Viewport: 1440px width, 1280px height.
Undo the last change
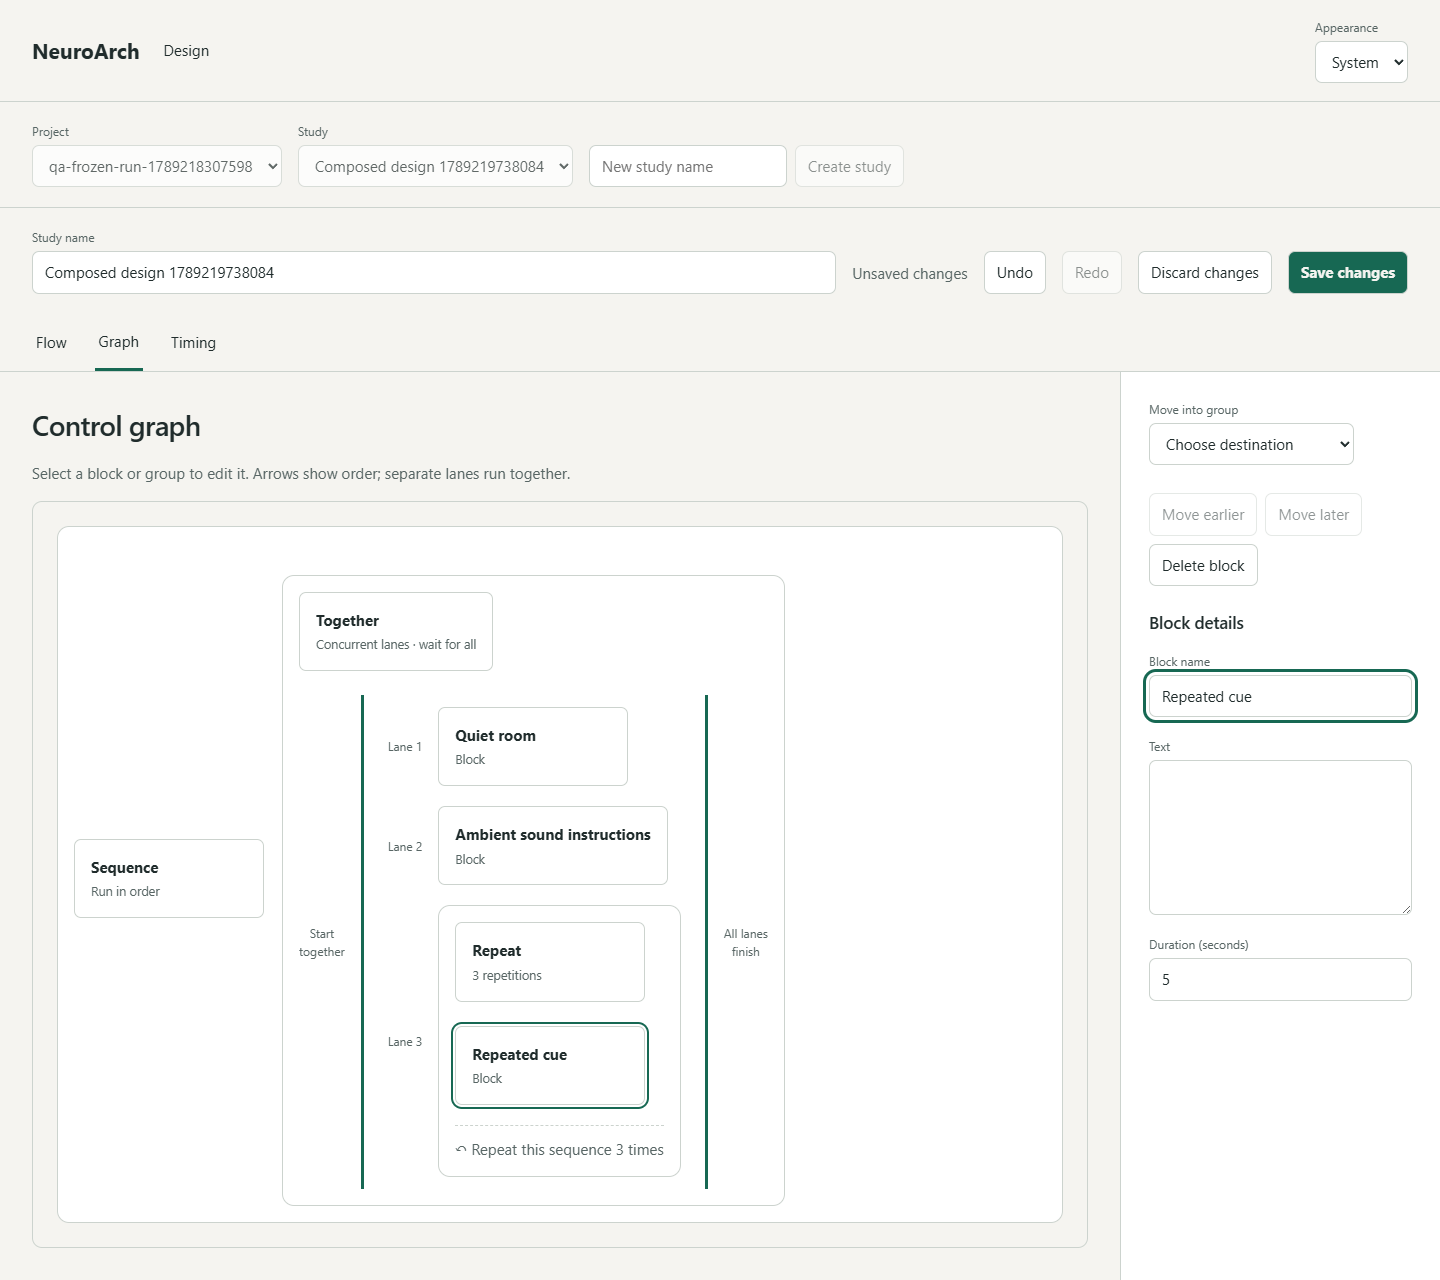coord(1014,272)
